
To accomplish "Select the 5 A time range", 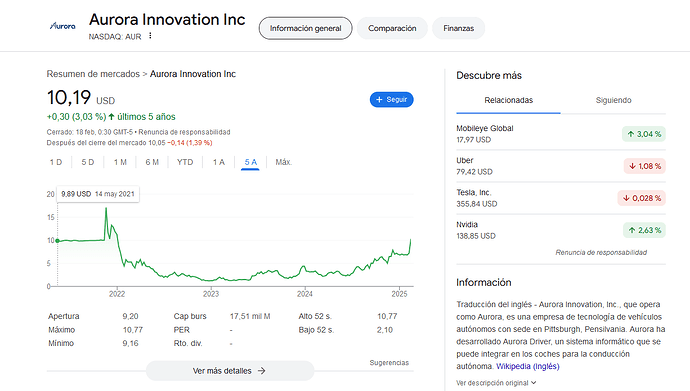I will click(x=250, y=162).
